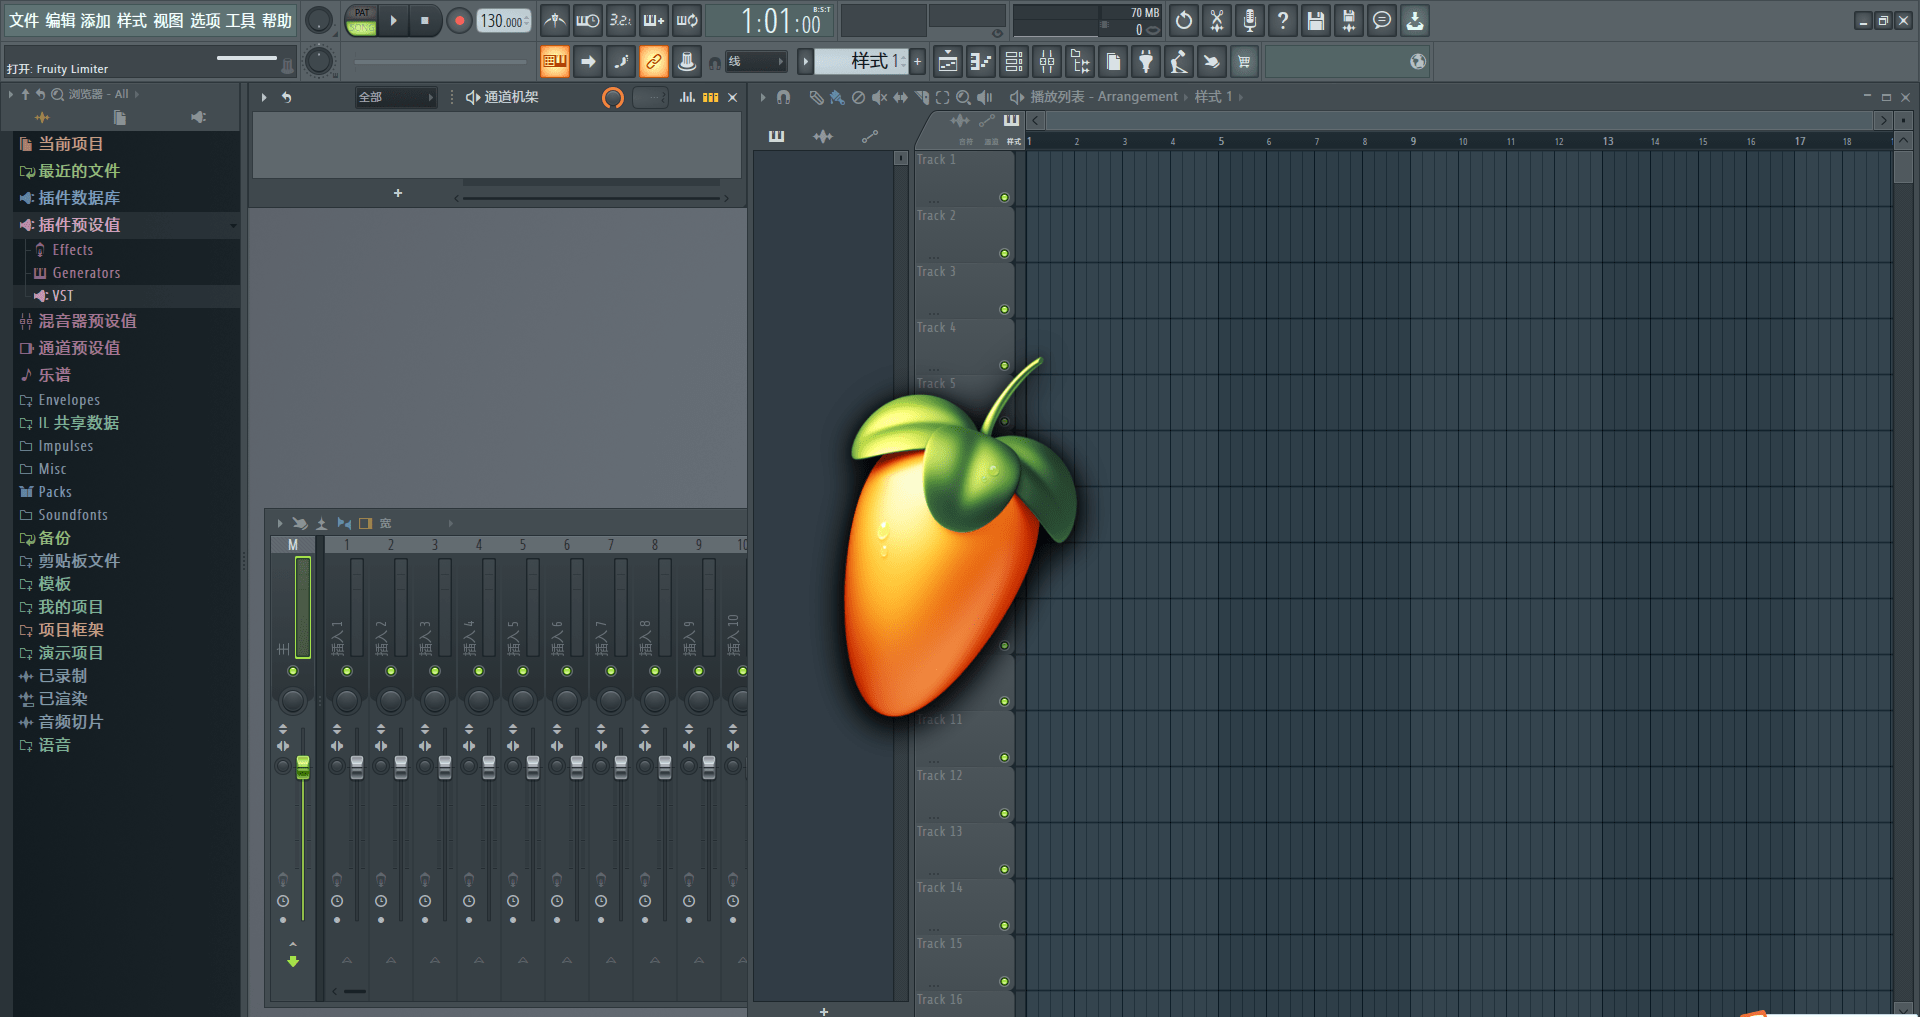Open the 帮助 menu

click(x=277, y=20)
